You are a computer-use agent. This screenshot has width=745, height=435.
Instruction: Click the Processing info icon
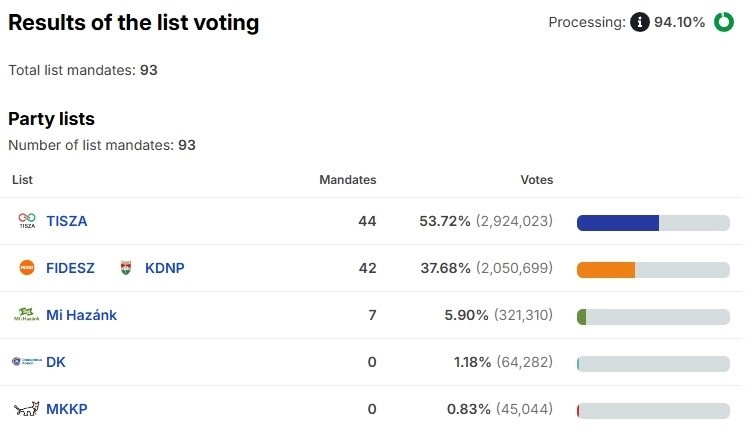640,22
